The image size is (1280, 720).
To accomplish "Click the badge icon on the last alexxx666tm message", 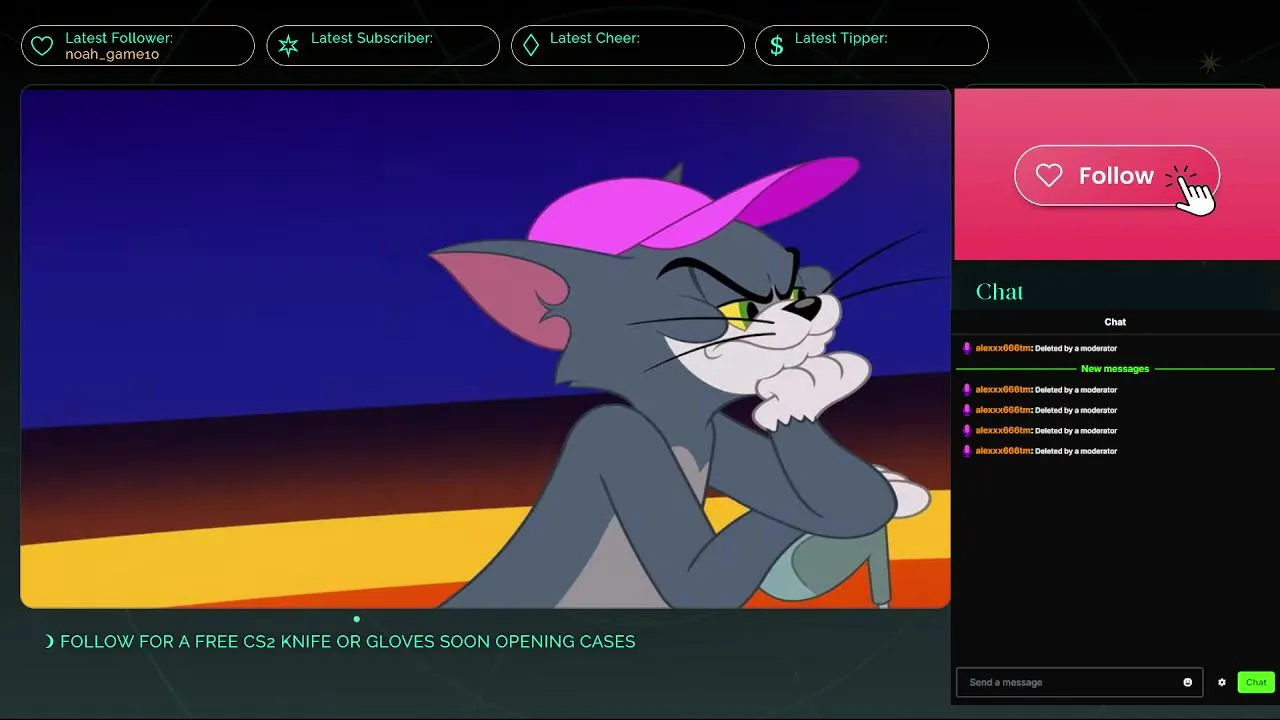I will [x=967, y=451].
